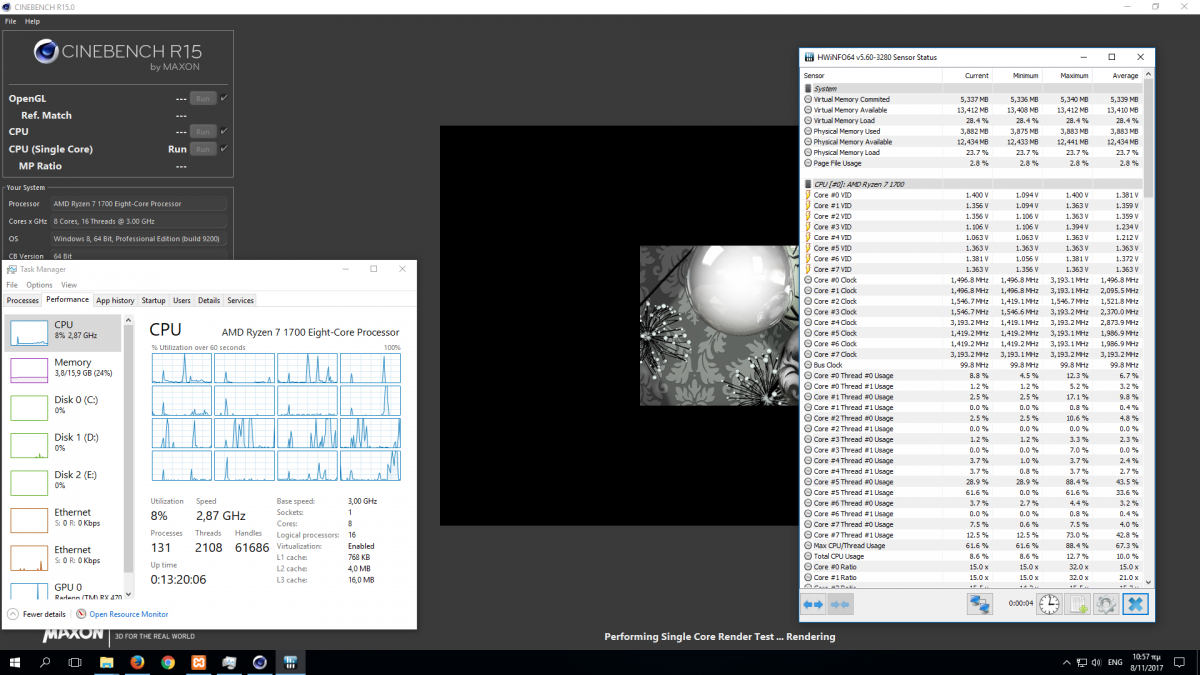Open Resource Monitor link
Screen dimensions: 1200x675
click(x=128, y=614)
